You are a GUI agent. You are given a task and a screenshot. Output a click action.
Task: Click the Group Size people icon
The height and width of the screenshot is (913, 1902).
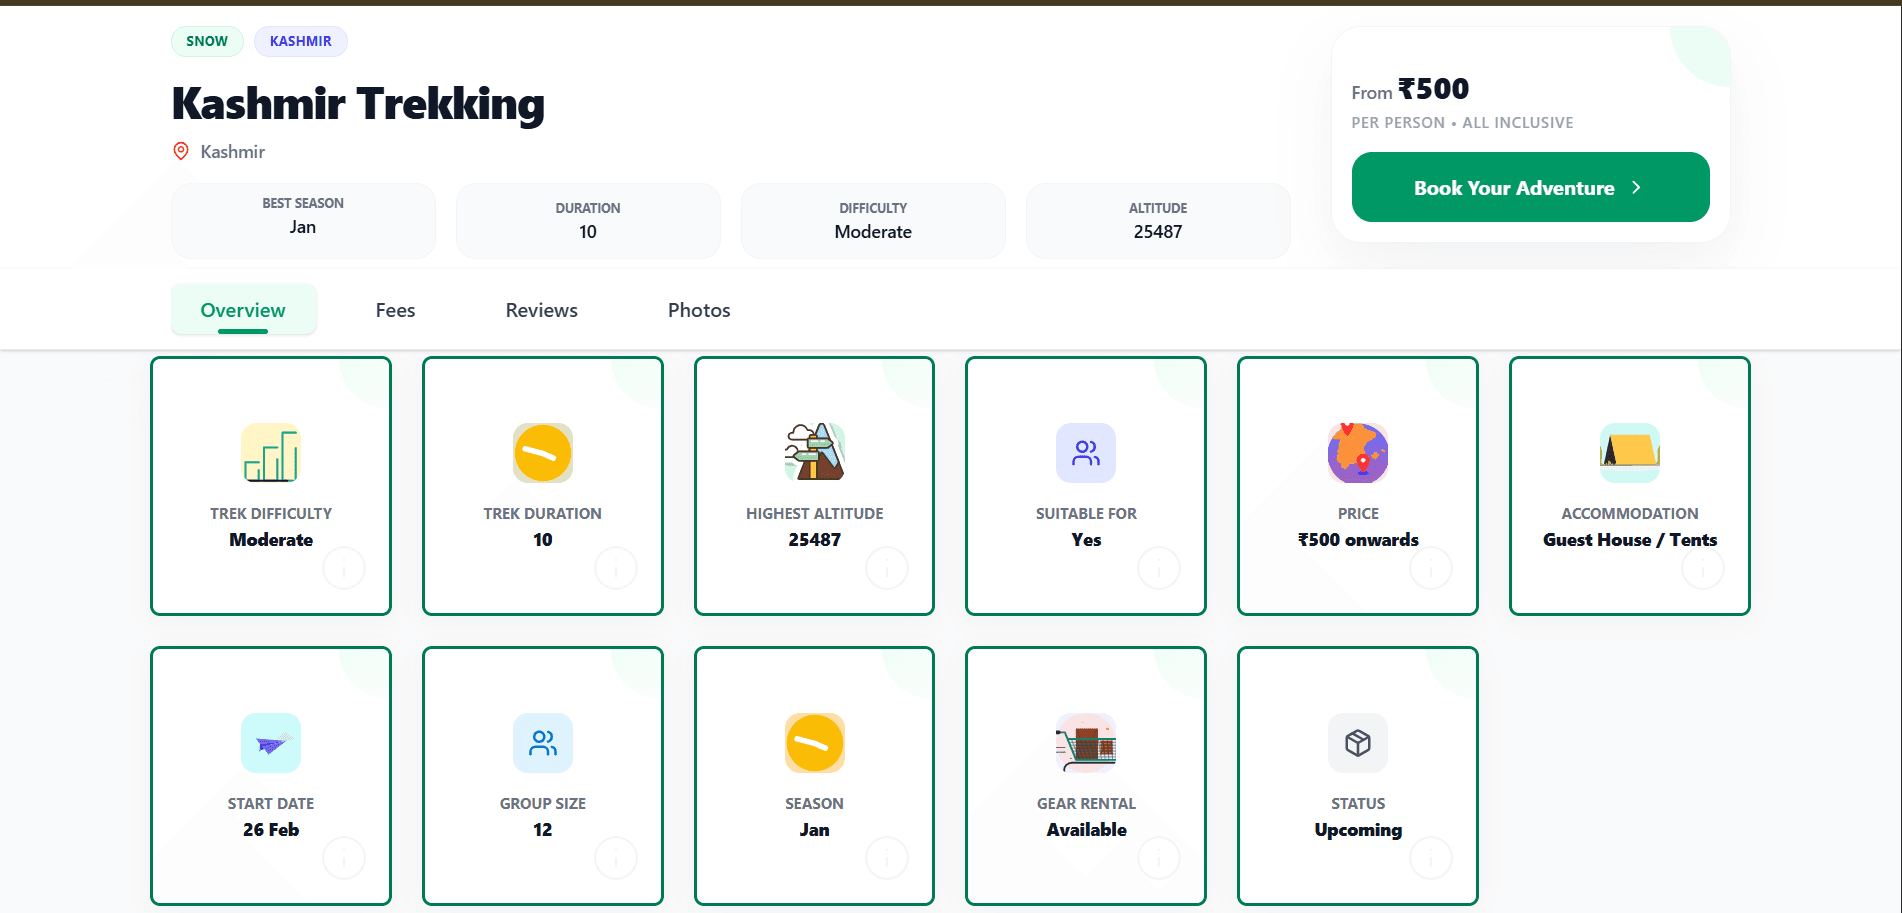(x=543, y=743)
